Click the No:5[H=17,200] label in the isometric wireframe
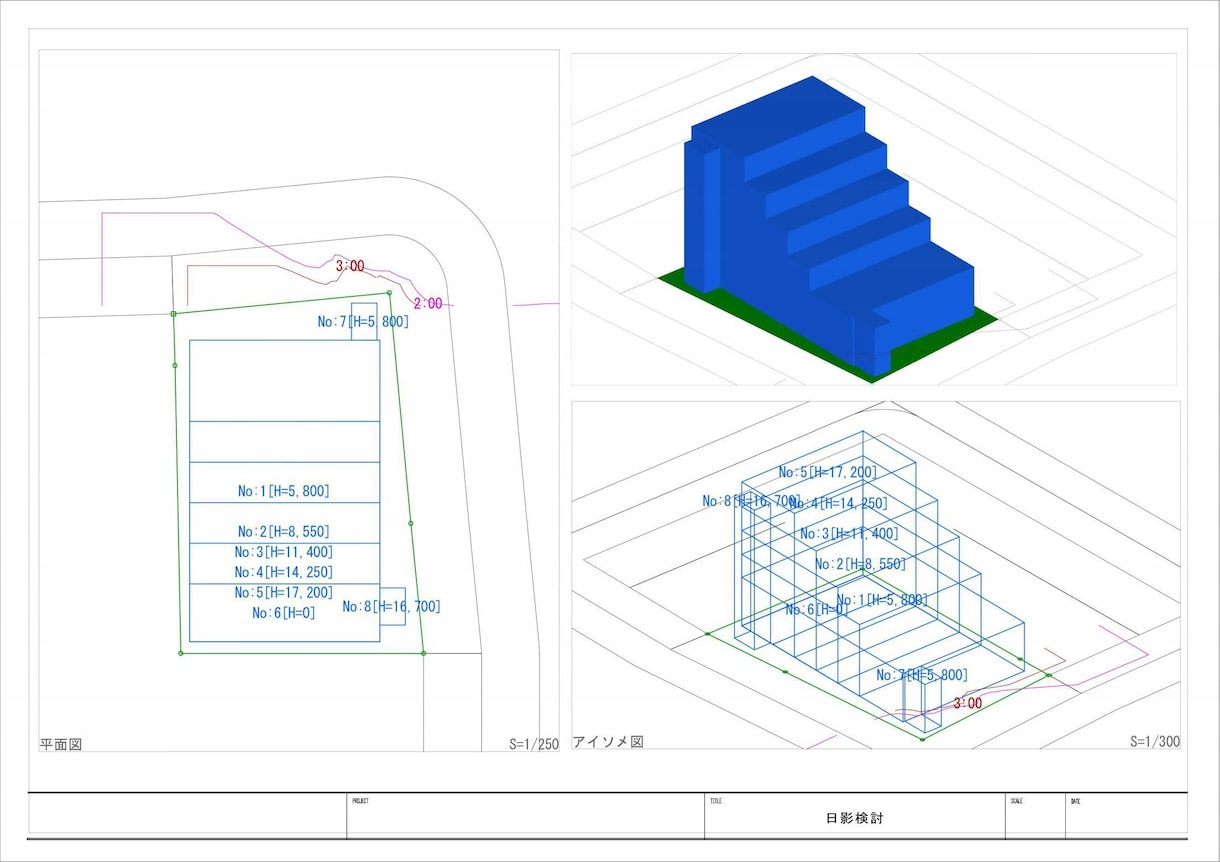The width and height of the screenshot is (1220, 862). click(827, 472)
